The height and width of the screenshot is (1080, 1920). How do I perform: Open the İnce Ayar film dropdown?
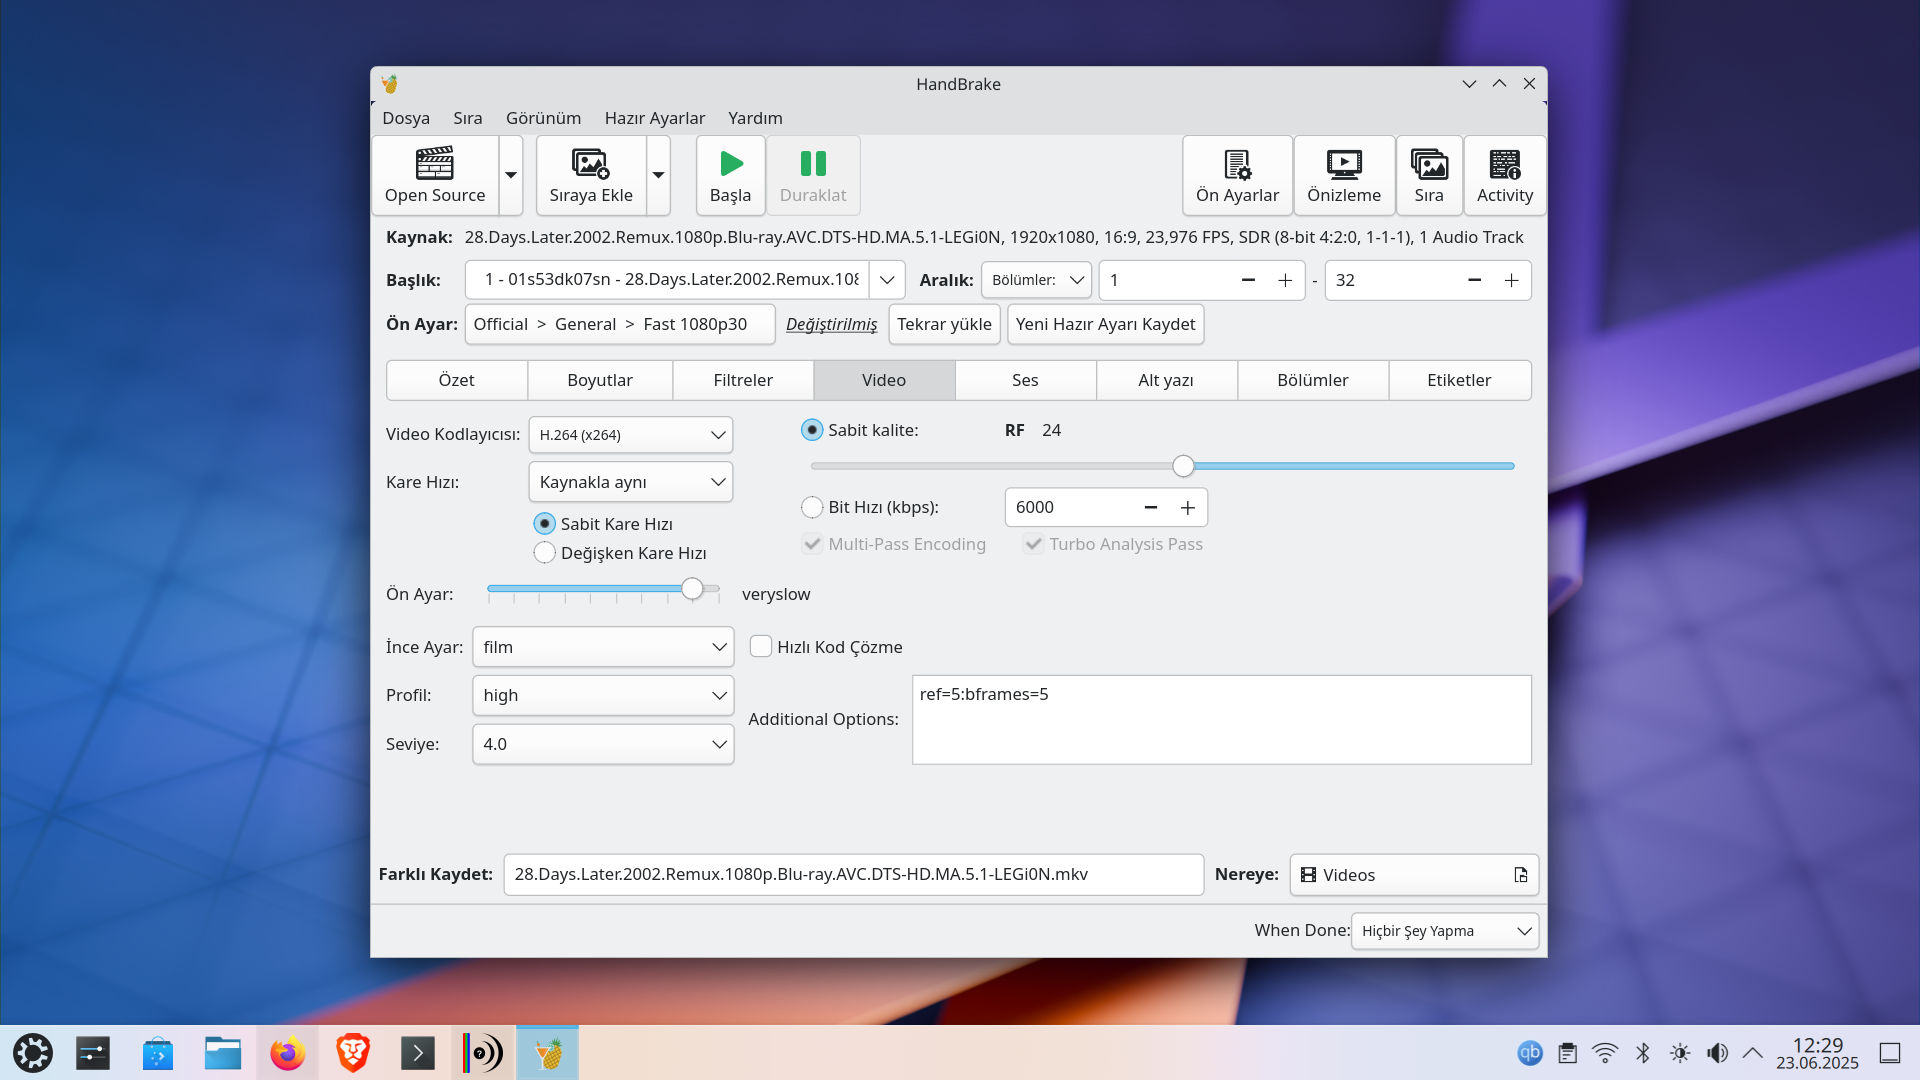pyautogui.click(x=603, y=647)
